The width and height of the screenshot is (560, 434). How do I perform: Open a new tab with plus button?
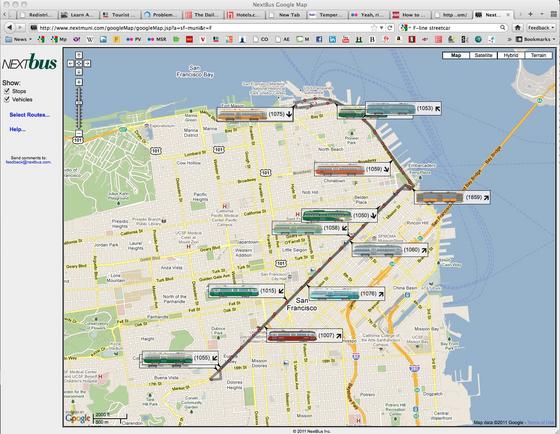click(530, 14)
